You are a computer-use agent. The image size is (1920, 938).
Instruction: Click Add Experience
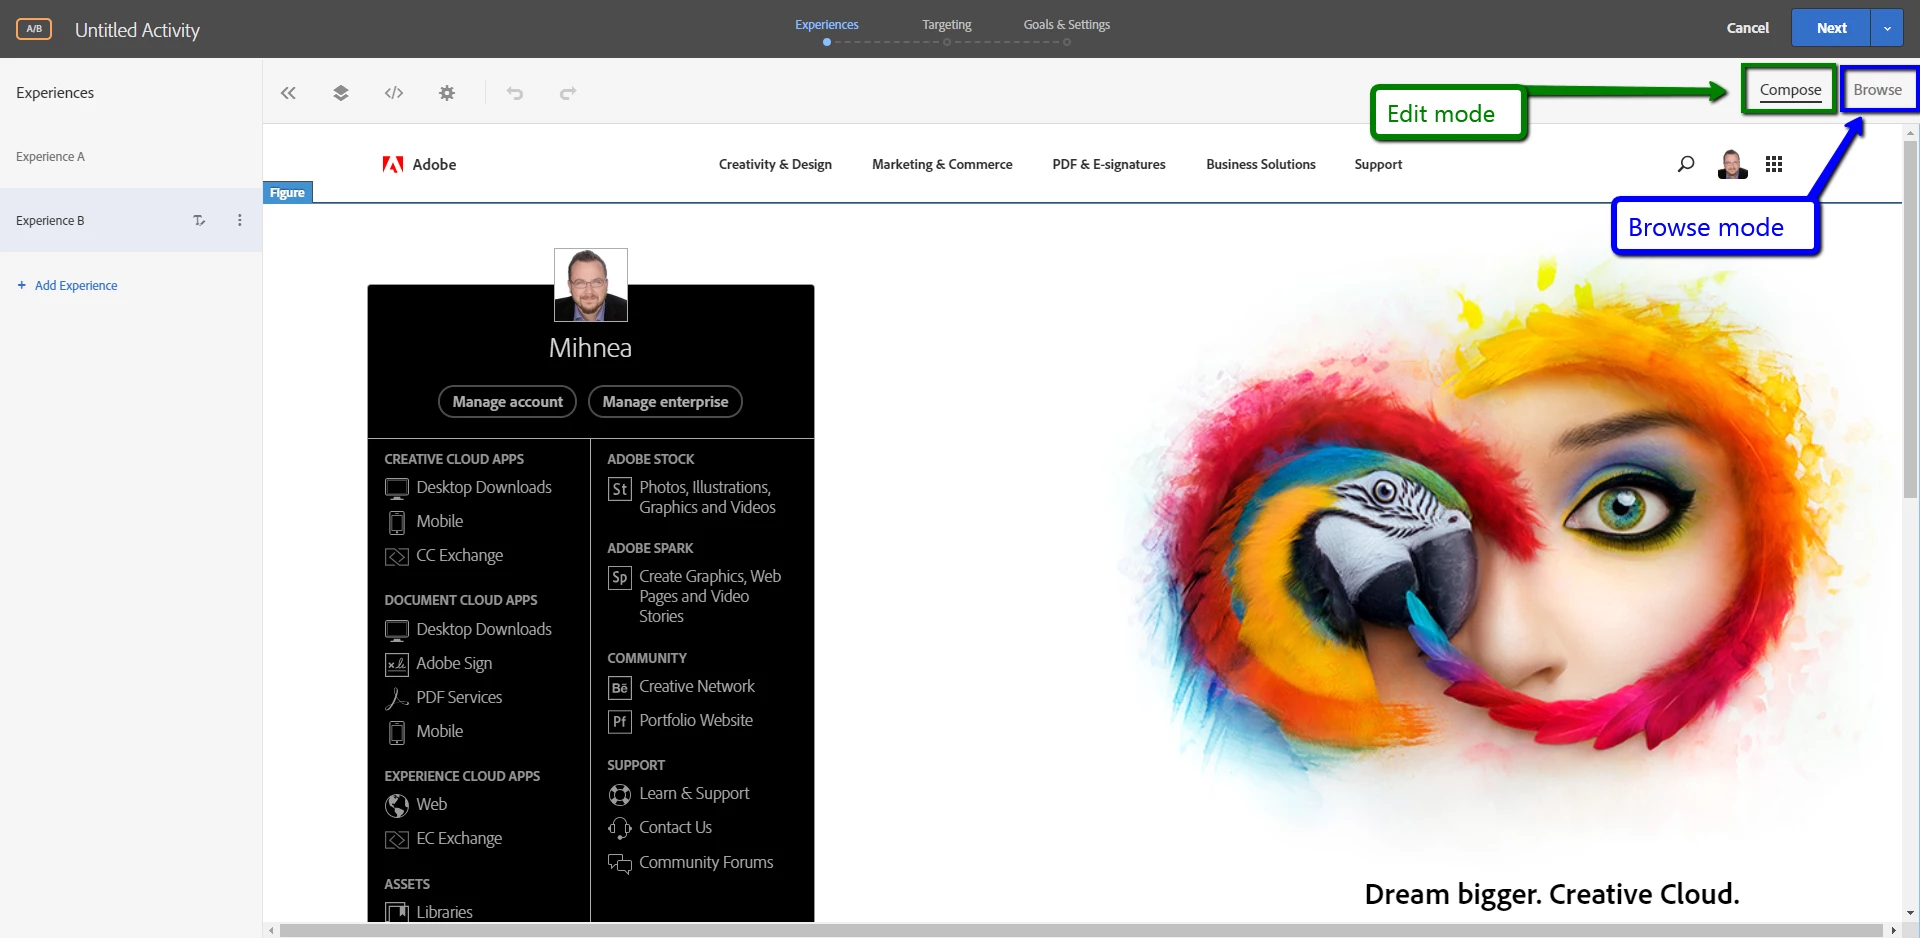[x=67, y=285]
